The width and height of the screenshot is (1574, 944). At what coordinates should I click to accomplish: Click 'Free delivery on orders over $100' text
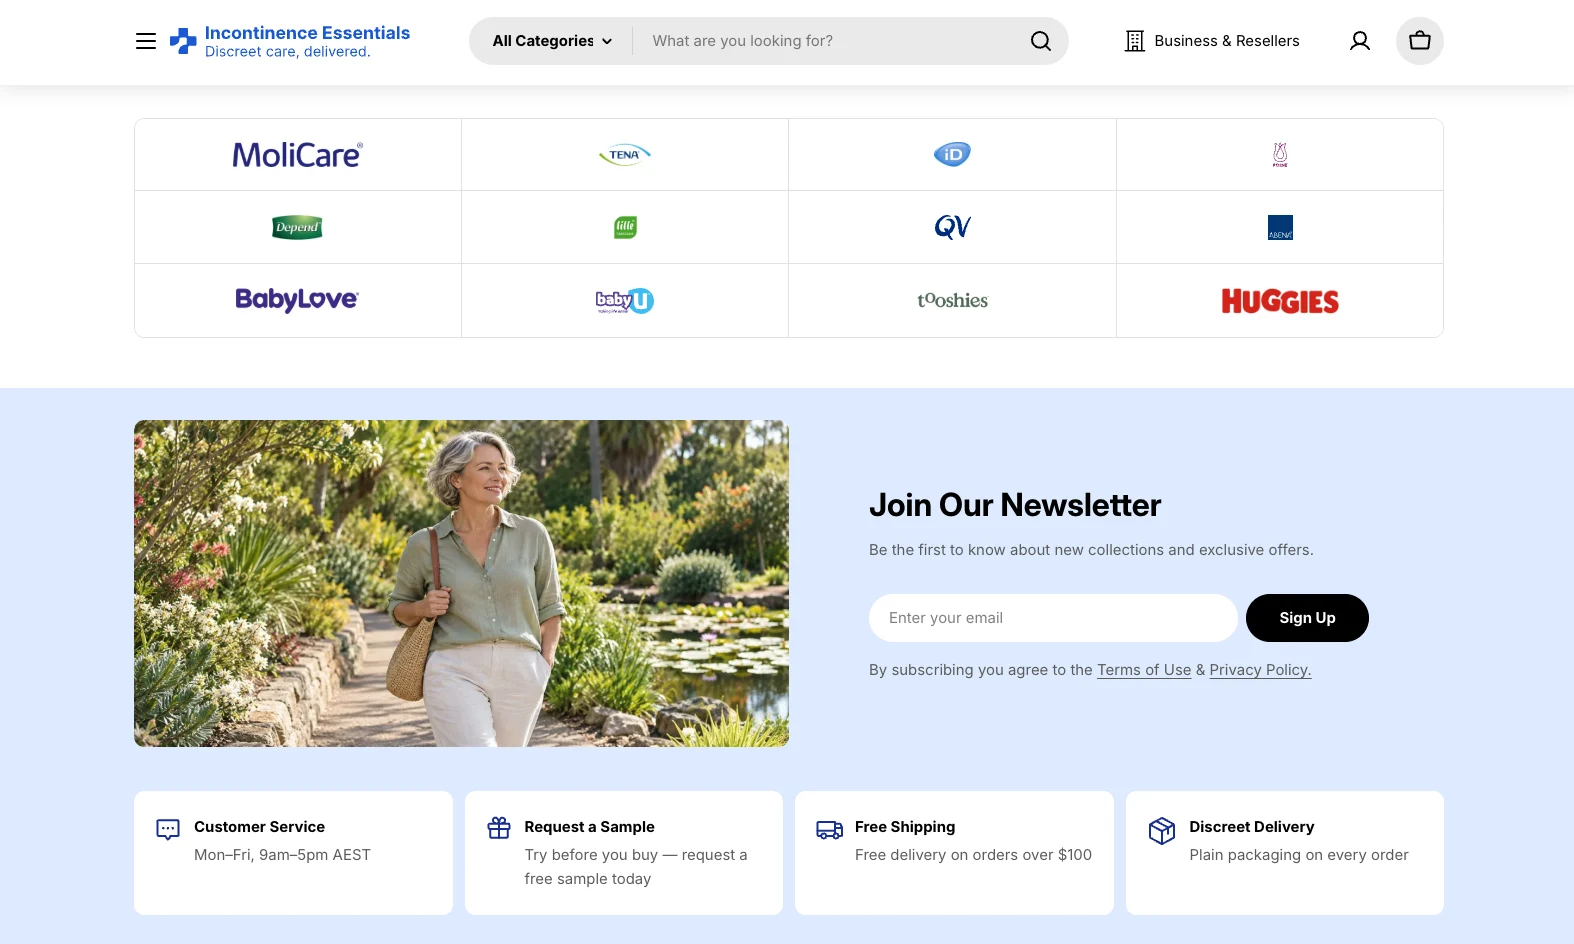point(973,855)
